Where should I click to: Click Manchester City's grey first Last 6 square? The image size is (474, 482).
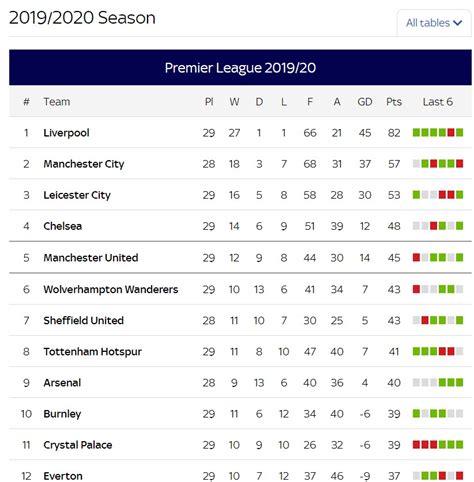(x=416, y=164)
